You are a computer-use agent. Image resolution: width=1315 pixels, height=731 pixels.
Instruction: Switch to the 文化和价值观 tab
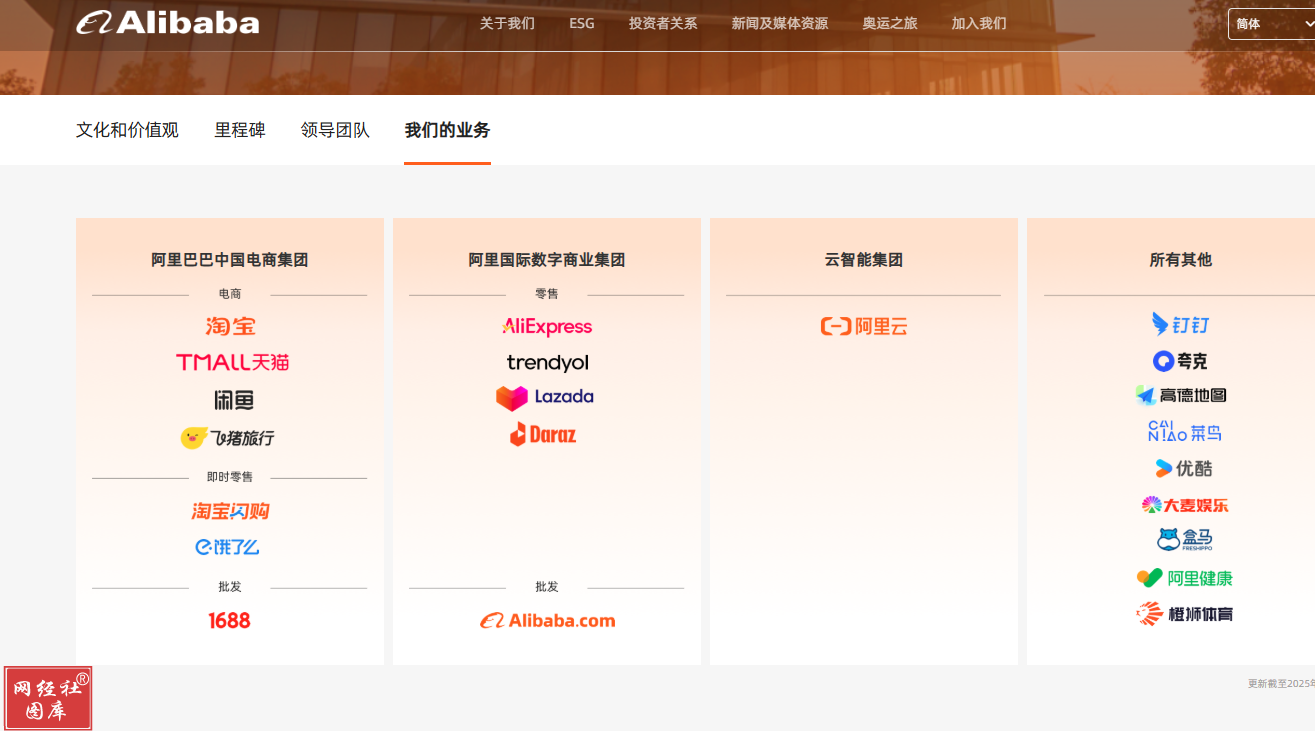(127, 130)
